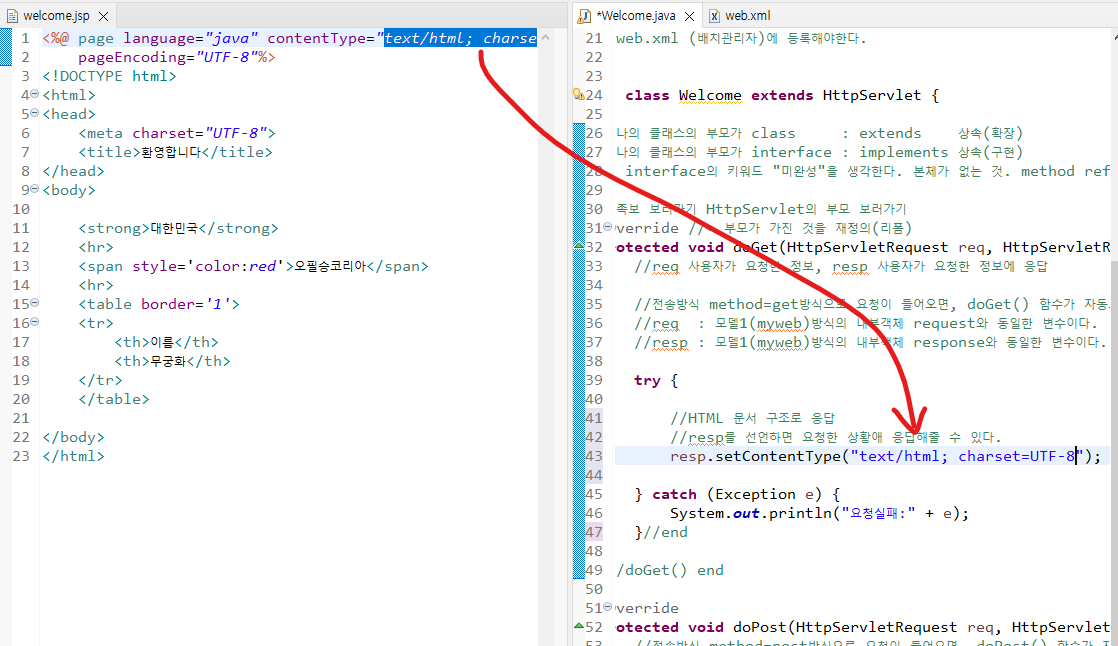This screenshot has width=1118, height=646.
Task: Click the scroll-up arrow of welcome.jsp editor
Action: pyautogui.click(x=545, y=37)
